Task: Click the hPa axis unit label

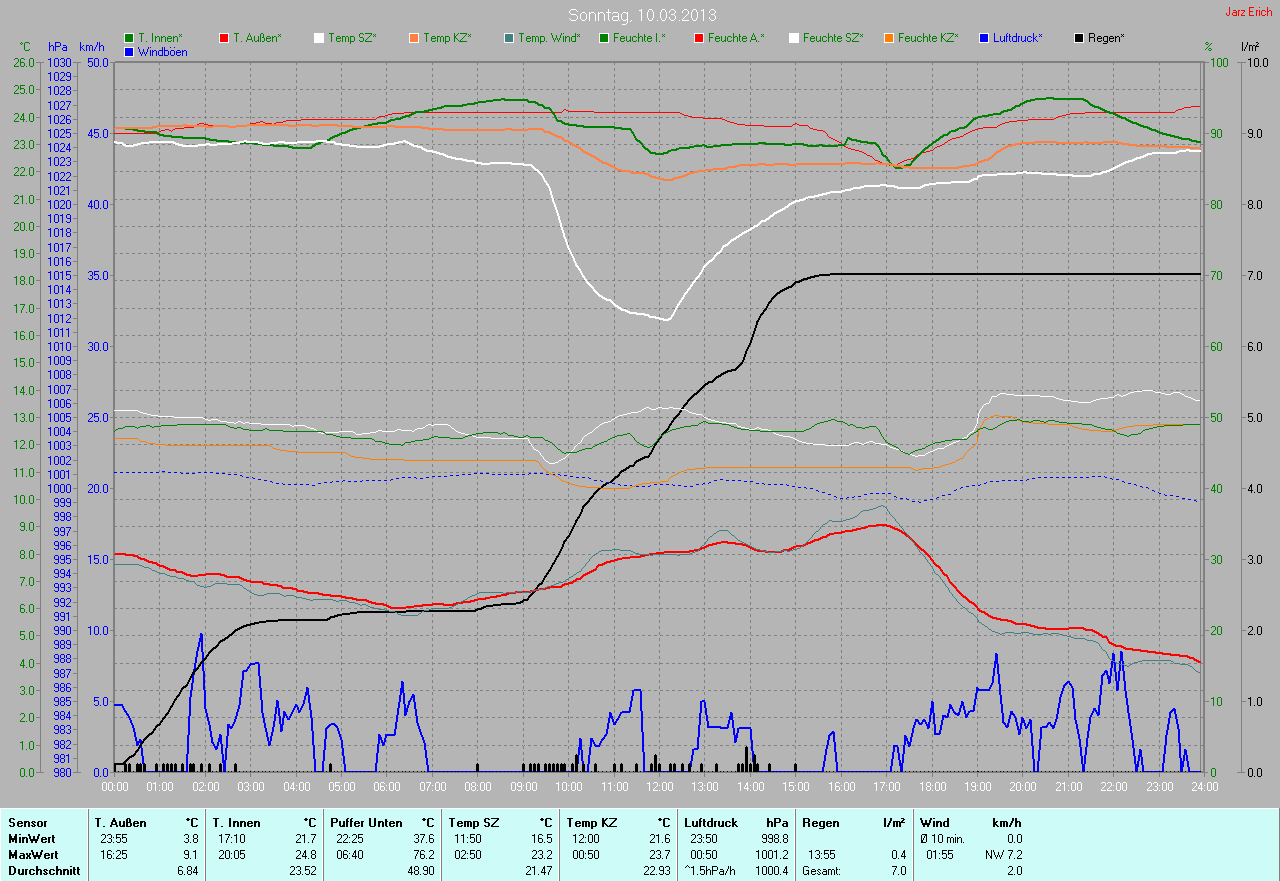Action: pyautogui.click(x=57, y=47)
